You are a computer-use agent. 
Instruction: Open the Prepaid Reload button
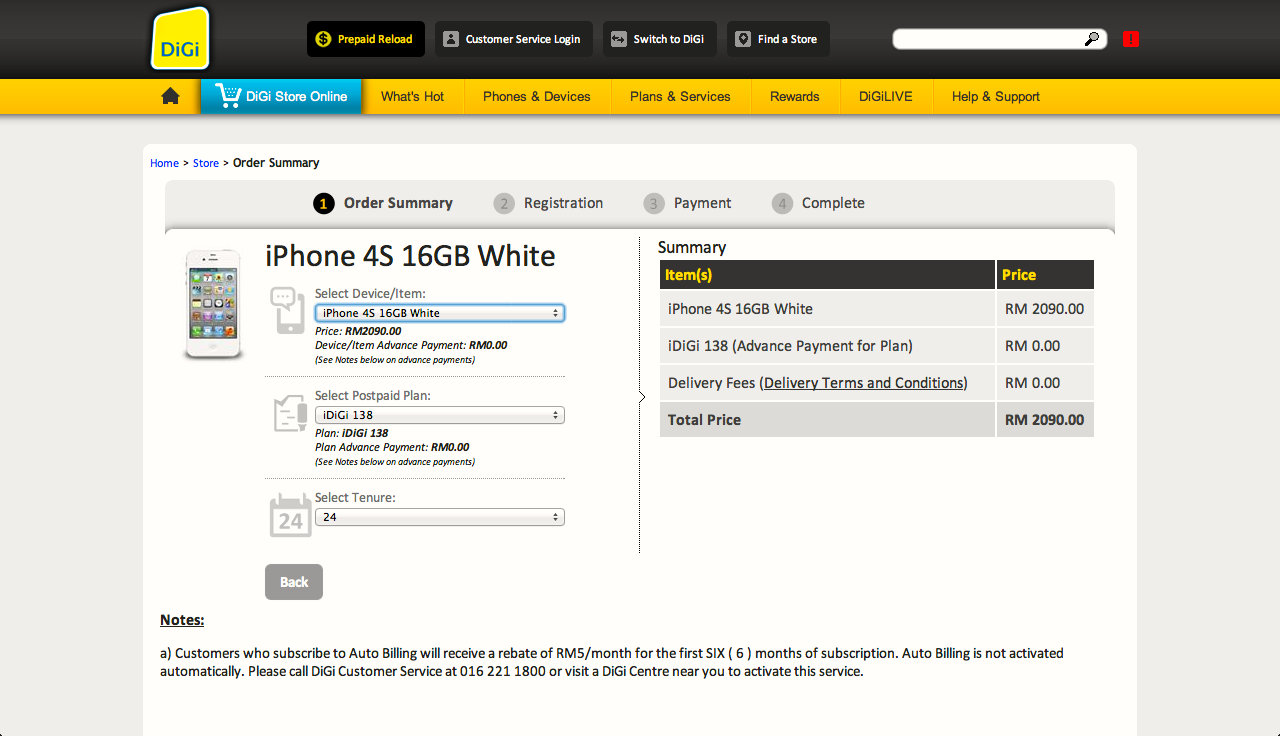pyautogui.click(x=366, y=39)
